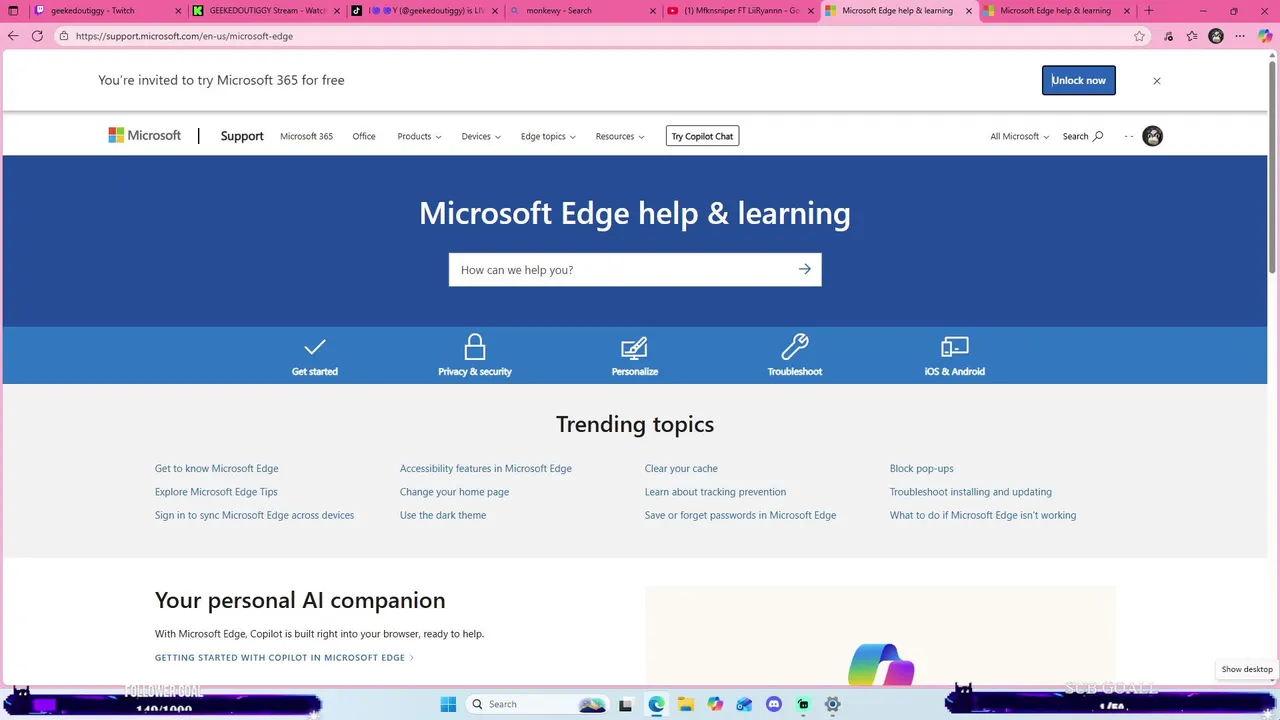Open Block pop-ups link
This screenshot has height=720, width=1280.
click(922, 468)
